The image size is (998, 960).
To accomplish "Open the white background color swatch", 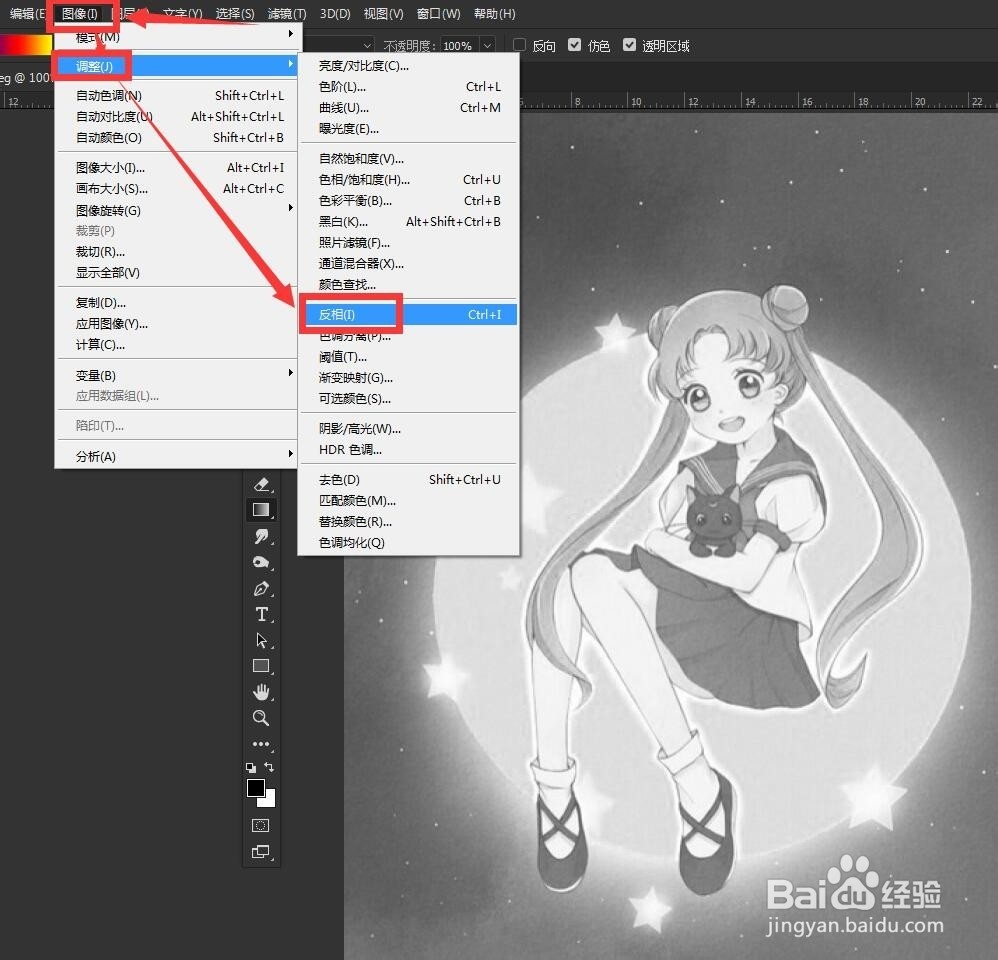I will pyautogui.click(x=269, y=801).
